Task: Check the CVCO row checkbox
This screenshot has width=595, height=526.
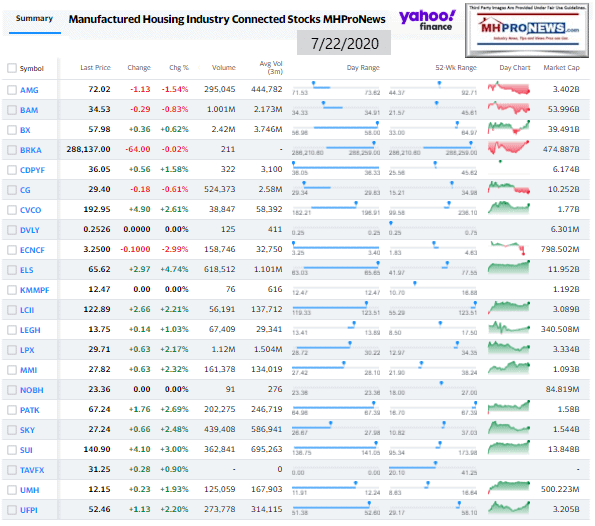Action: tap(12, 210)
